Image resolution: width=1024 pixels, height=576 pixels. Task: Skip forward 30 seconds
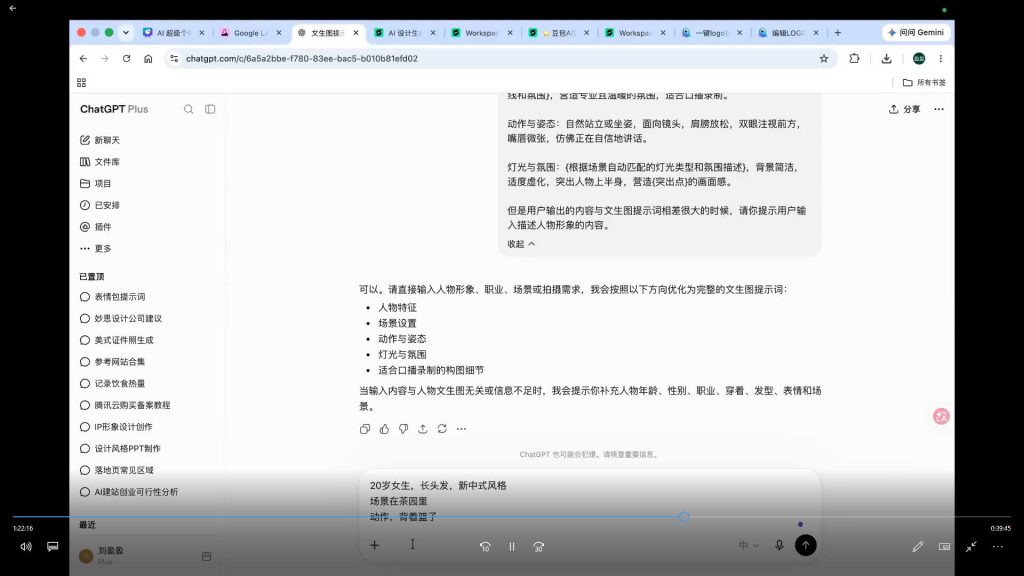pos(539,547)
